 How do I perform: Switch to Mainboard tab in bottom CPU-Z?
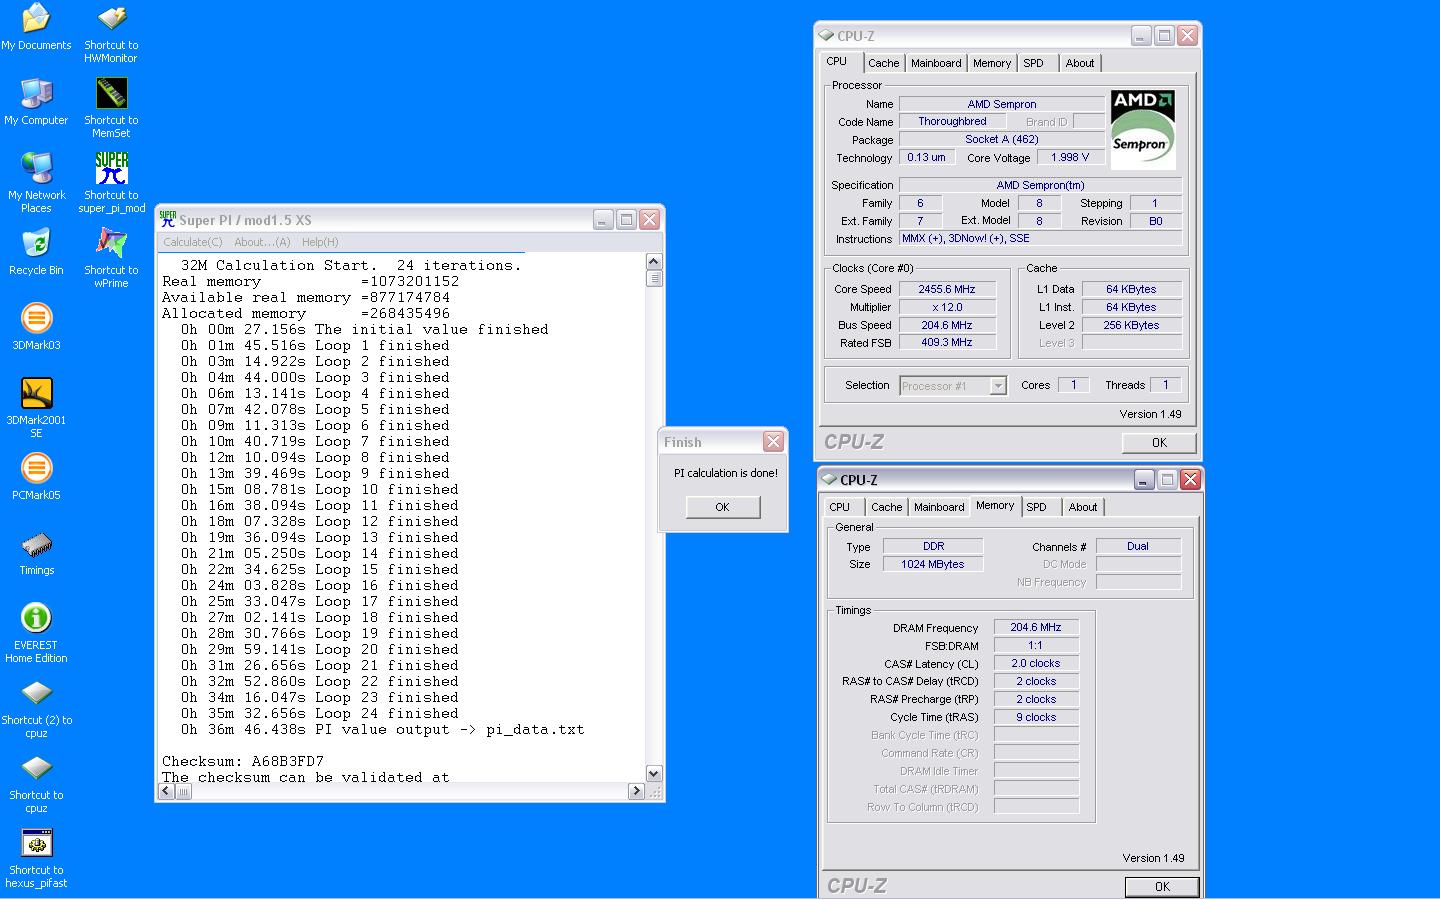[940, 507]
